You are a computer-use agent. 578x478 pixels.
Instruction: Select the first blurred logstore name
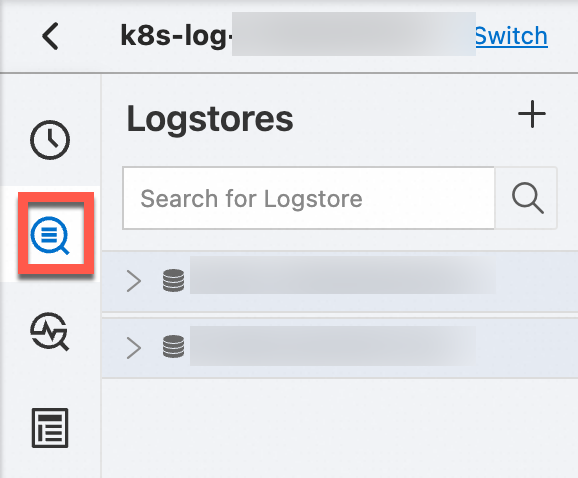click(x=341, y=275)
